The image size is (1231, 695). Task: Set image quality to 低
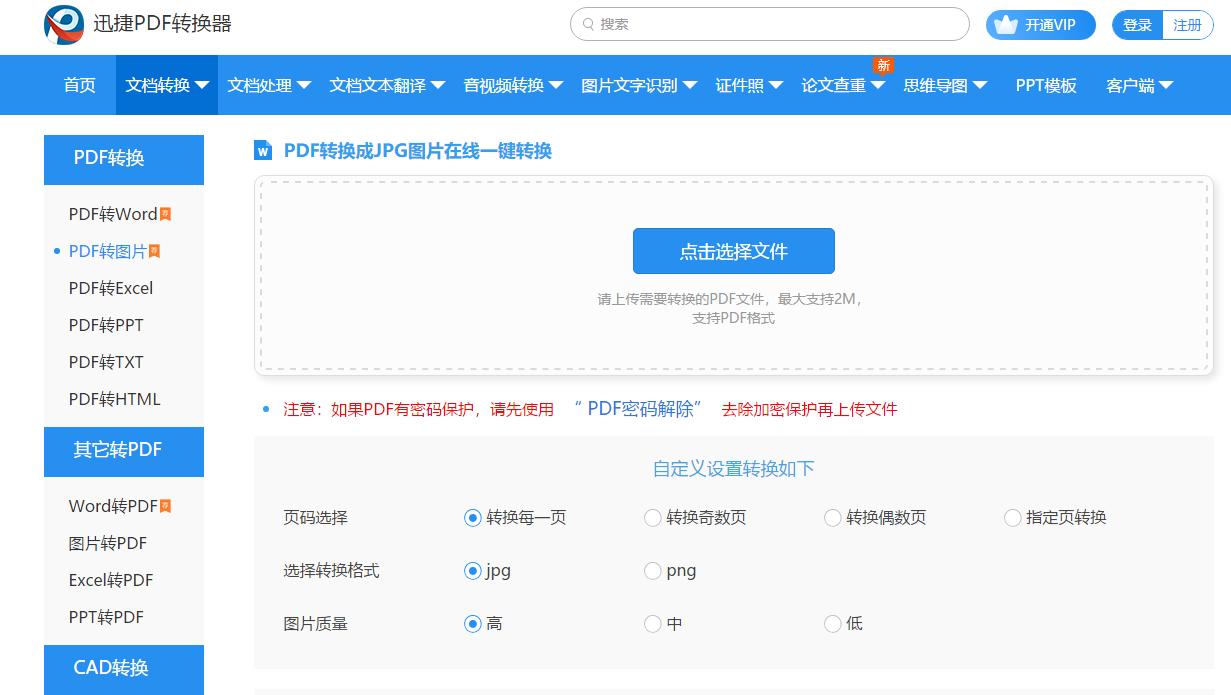coord(832,623)
